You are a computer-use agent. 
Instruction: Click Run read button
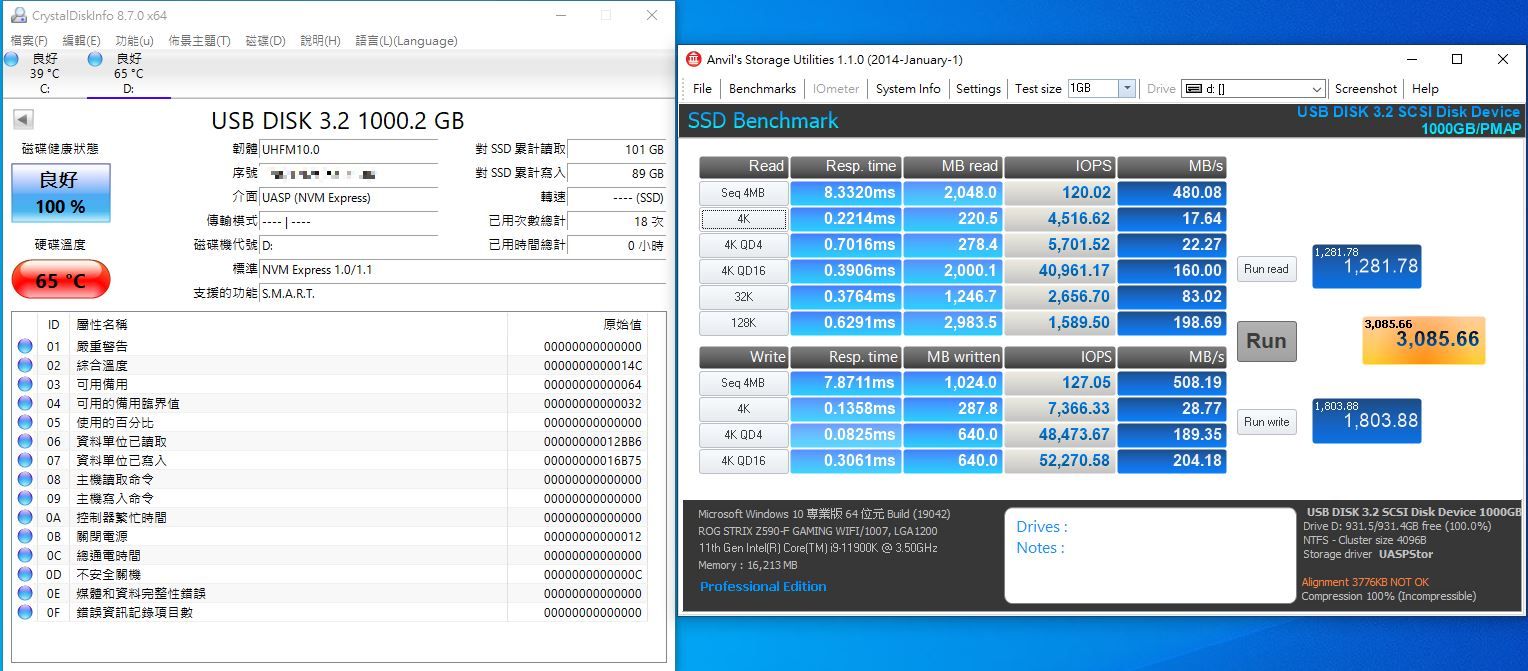[1266, 269]
